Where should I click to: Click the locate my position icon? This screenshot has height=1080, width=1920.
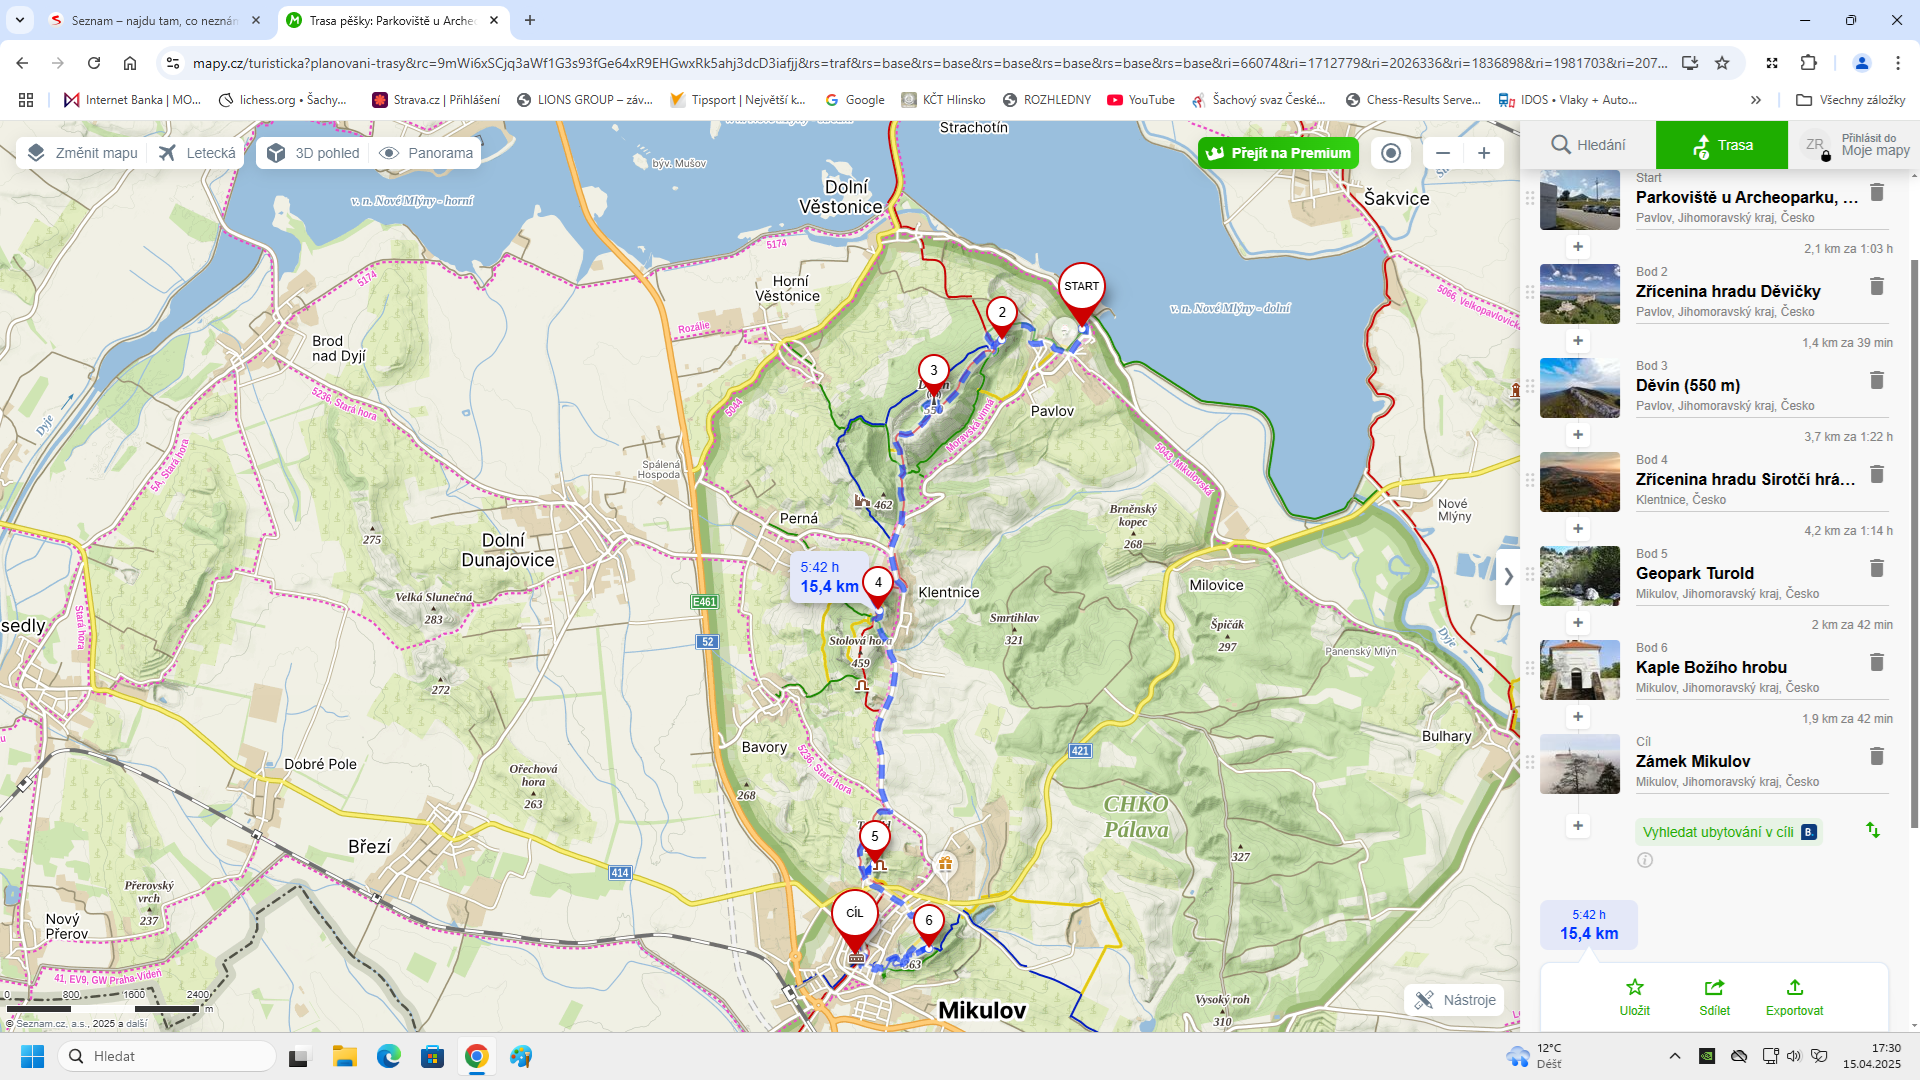click(1390, 153)
